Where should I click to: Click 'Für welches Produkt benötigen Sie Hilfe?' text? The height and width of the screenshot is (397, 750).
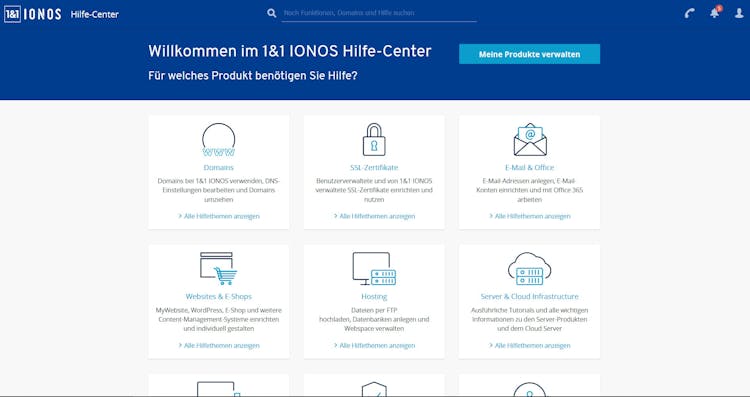click(x=253, y=76)
